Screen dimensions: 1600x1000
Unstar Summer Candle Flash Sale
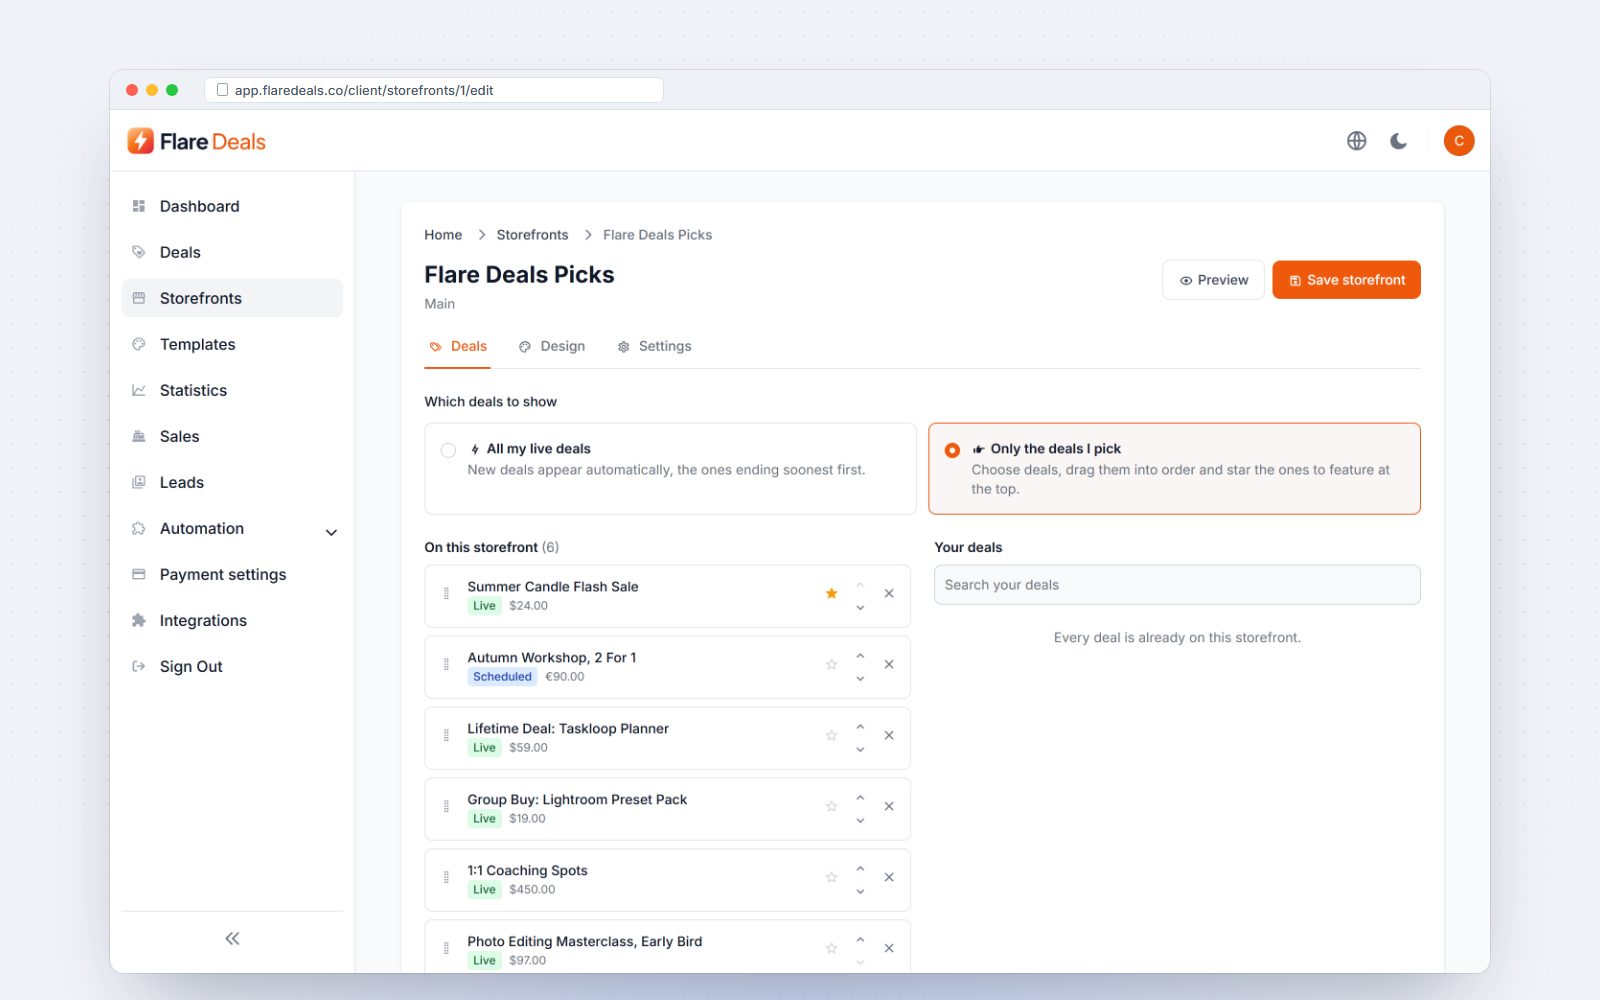coord(831,593)
